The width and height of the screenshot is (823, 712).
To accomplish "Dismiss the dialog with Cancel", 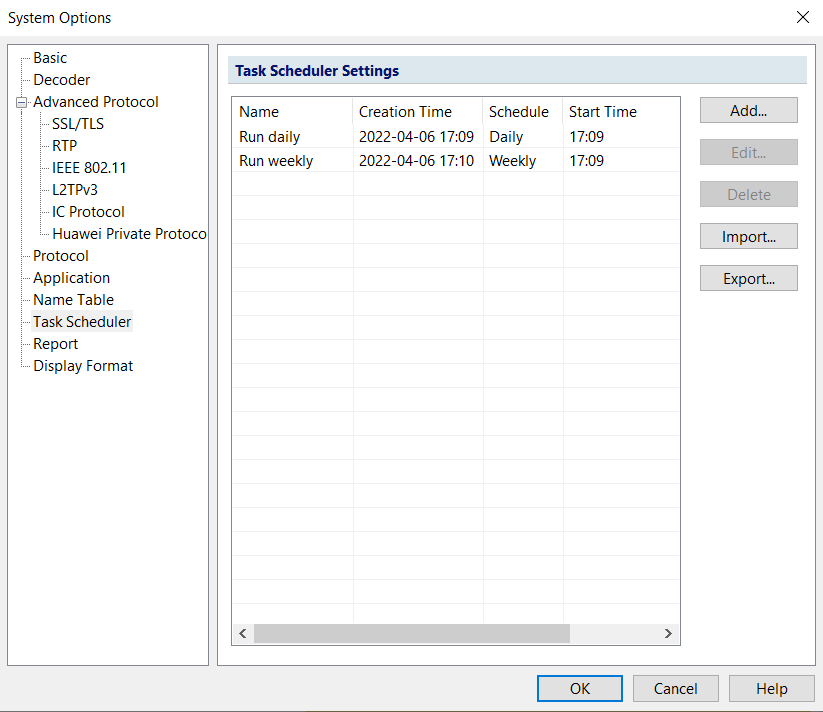I will [676, 688].
